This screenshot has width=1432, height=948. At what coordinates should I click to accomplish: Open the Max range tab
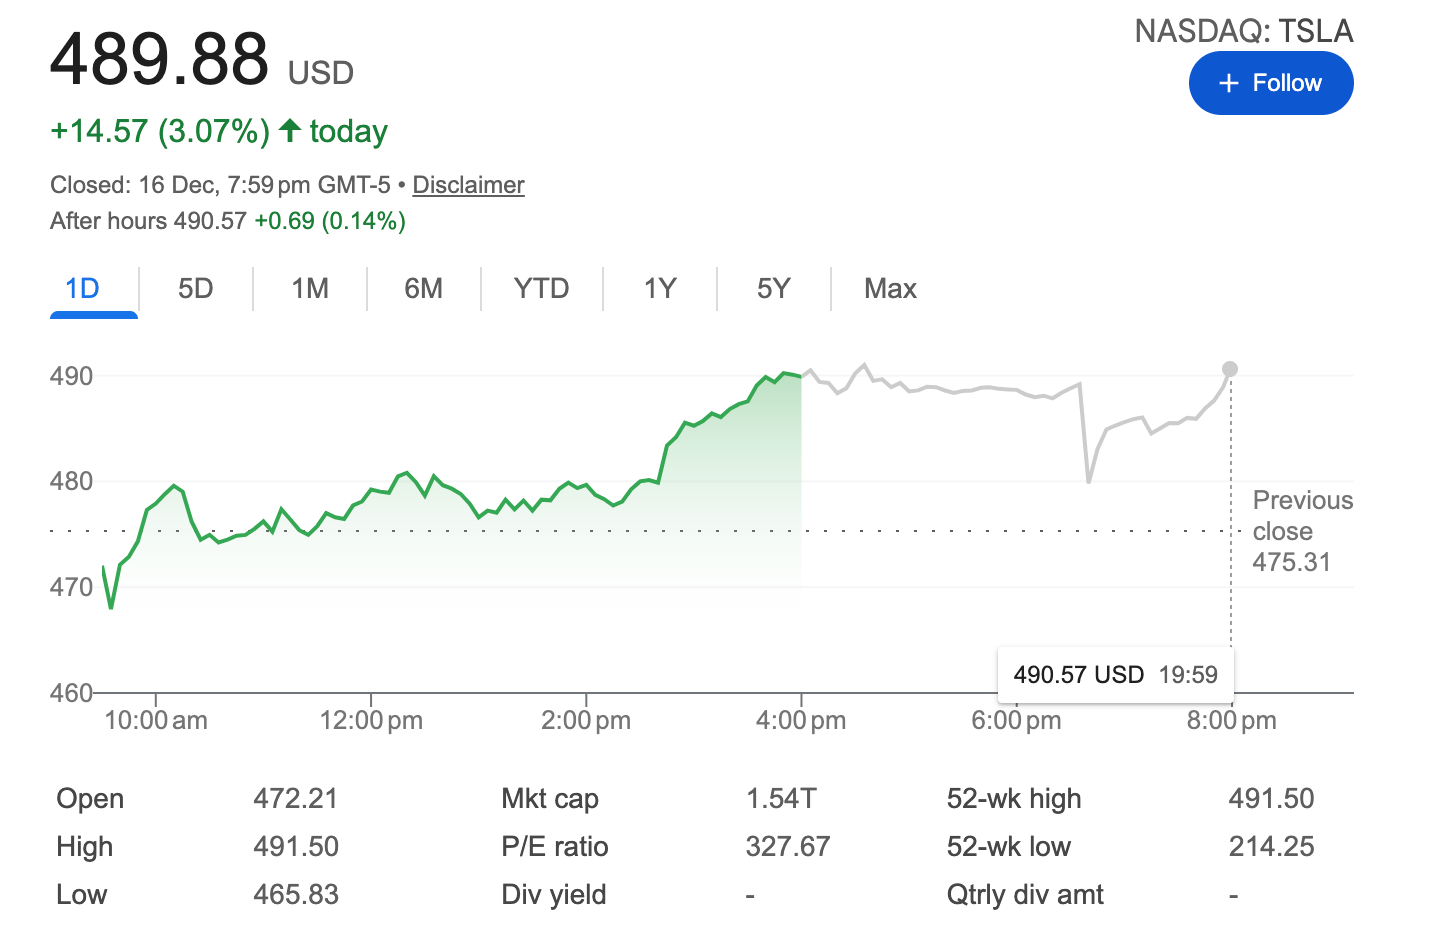point(890,289)
